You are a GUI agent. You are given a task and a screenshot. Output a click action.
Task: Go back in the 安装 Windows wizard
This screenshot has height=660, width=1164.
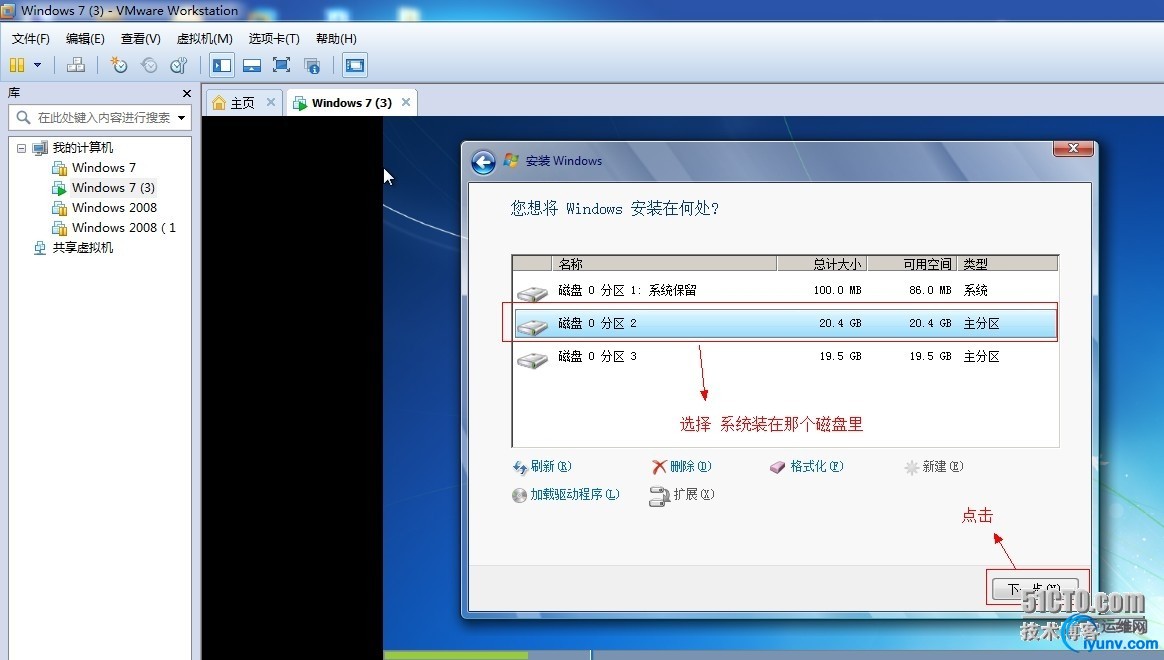(x=483, y=162)
